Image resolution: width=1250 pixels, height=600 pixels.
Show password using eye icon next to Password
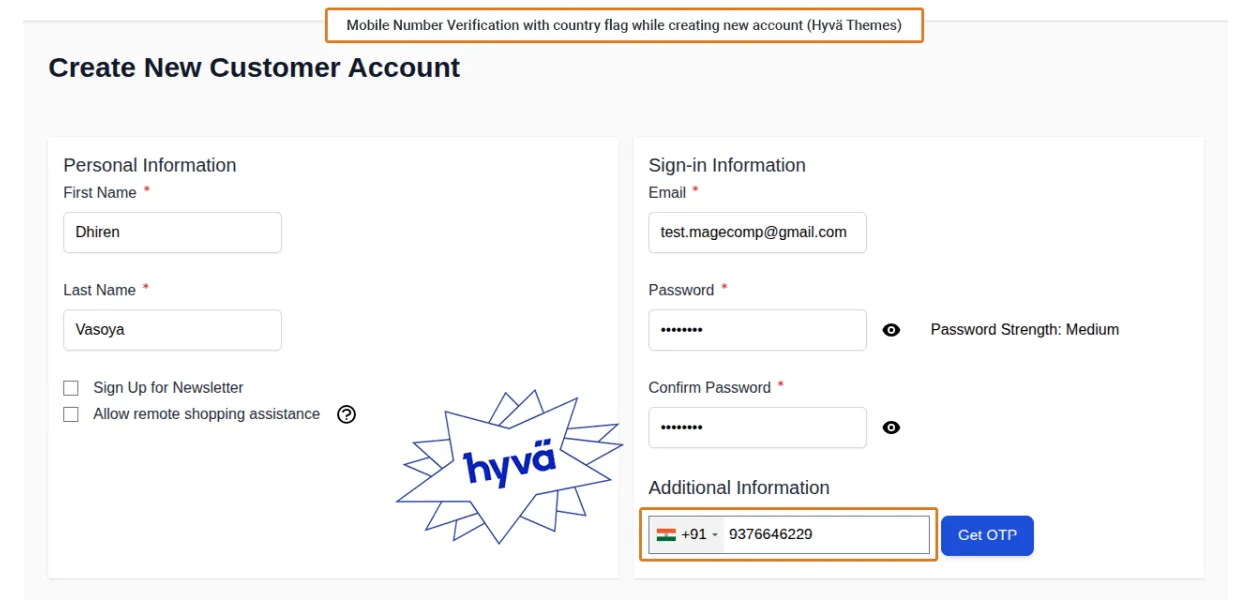coord(891,330)
